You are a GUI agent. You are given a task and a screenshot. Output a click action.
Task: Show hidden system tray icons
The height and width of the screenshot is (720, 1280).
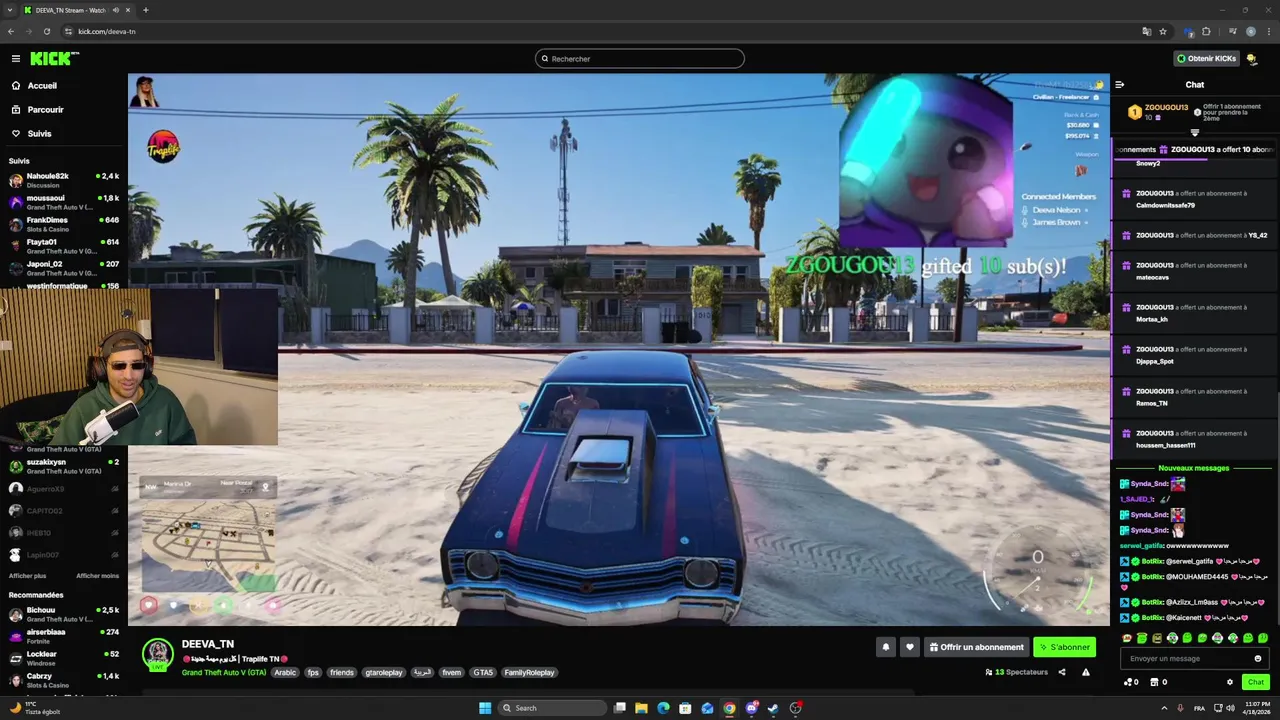(x=1164, y=708)
